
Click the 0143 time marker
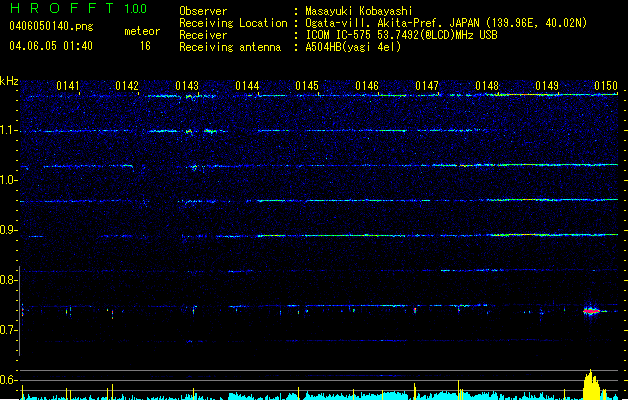(187, 85)
